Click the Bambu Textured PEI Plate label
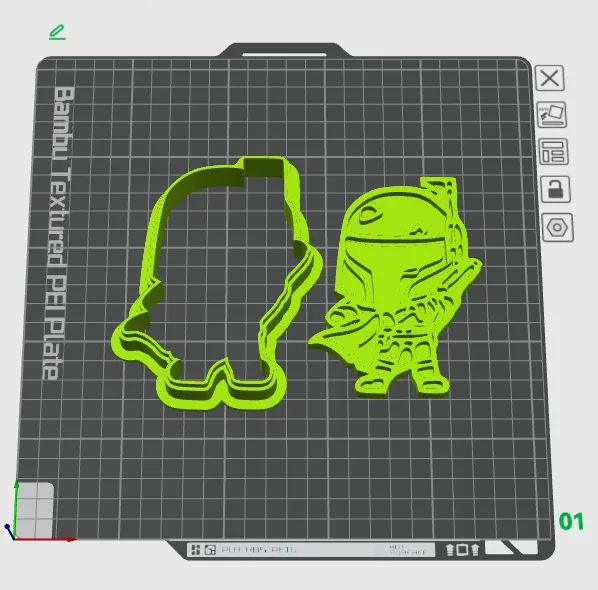This screenshot has width=598, height=590. [59, 233]
